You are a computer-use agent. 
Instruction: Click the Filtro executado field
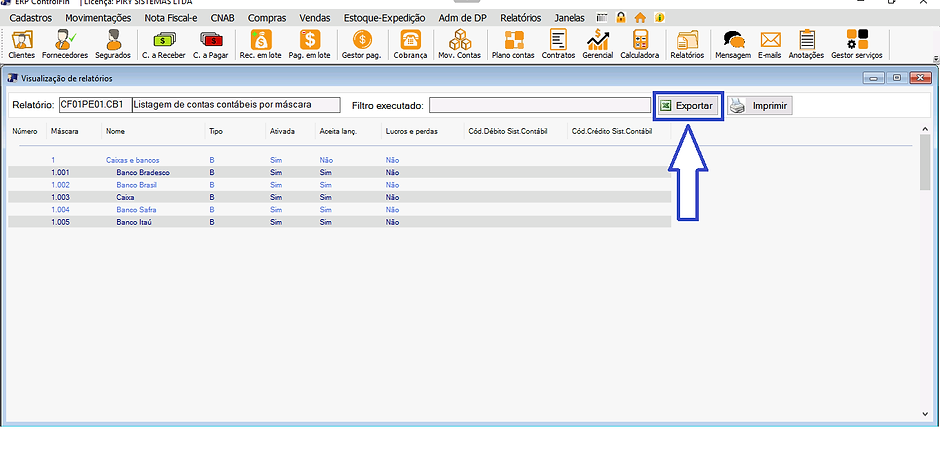(540, 105)
